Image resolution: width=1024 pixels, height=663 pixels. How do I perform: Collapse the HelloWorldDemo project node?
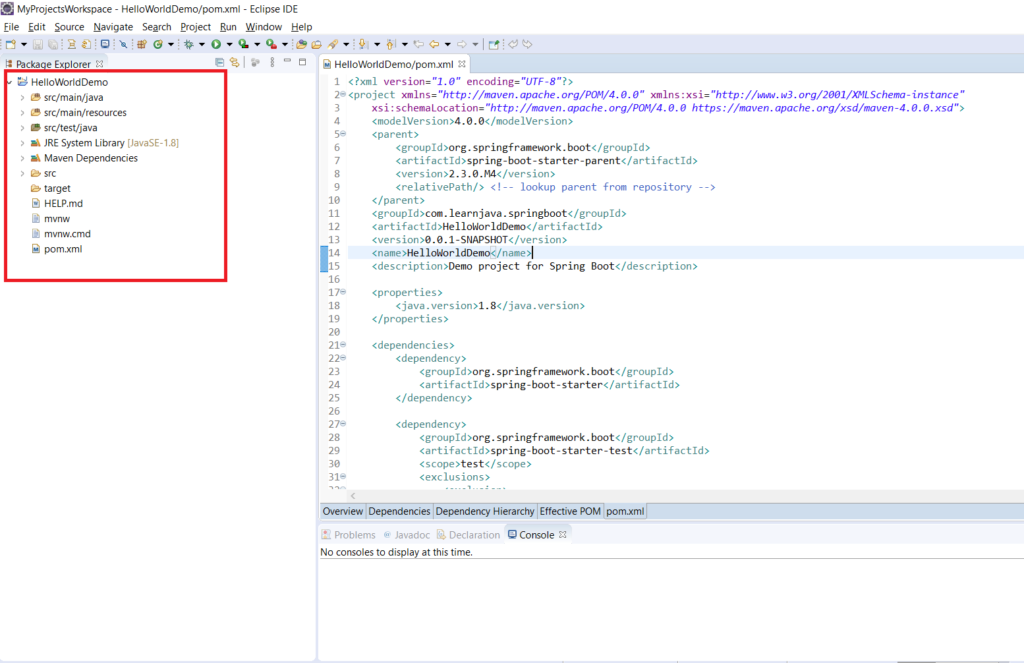(8, 81)
